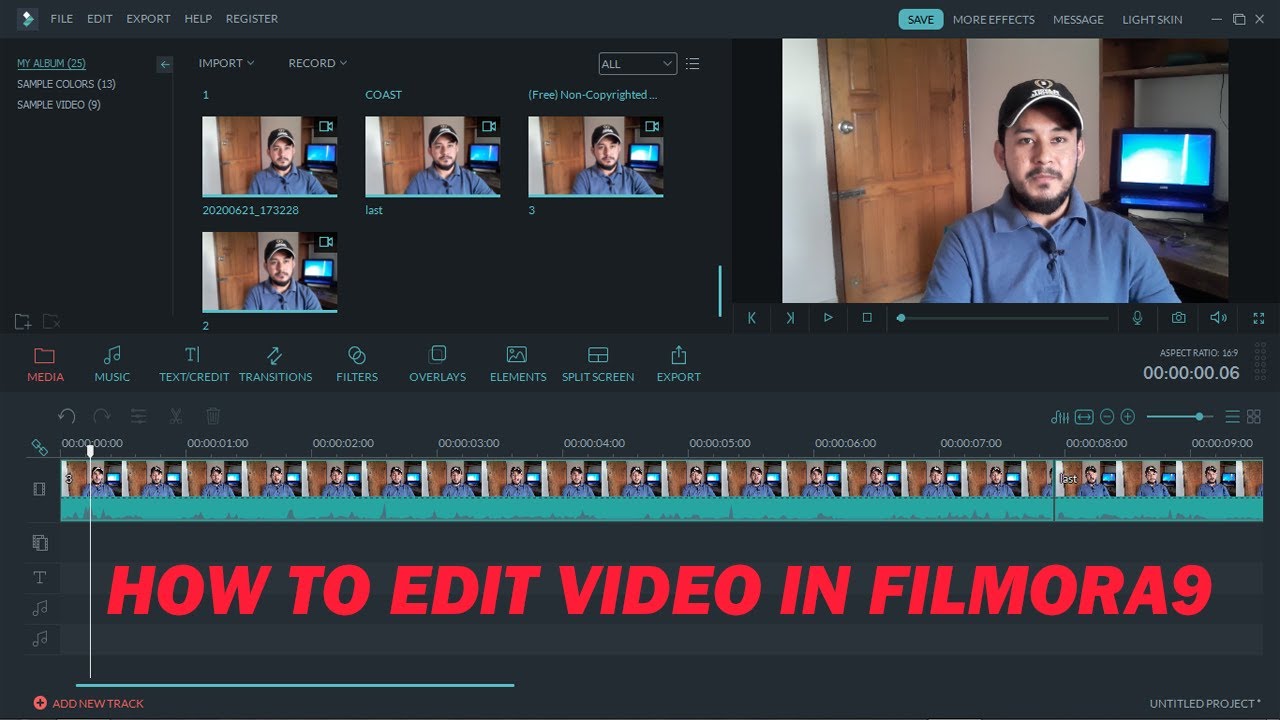Expand the IMPORT dropdown
This screenshot has height=720, width=1280.
click(226, 63)
